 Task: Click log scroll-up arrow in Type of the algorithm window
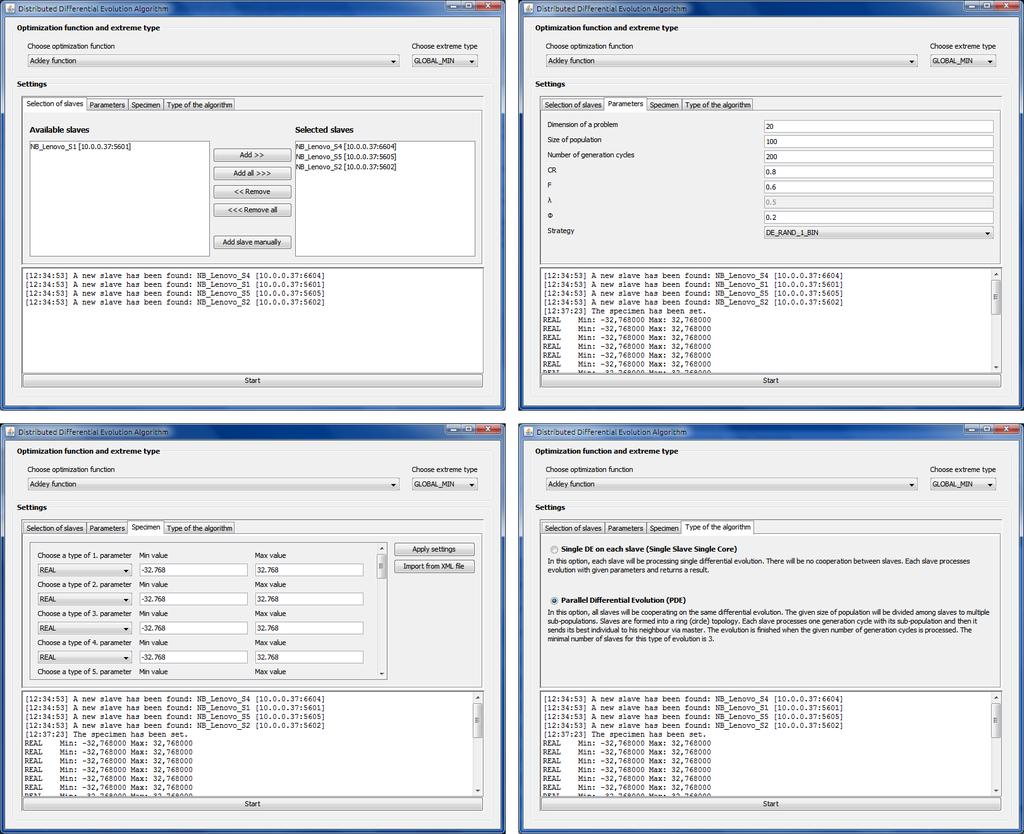point(996,698)
